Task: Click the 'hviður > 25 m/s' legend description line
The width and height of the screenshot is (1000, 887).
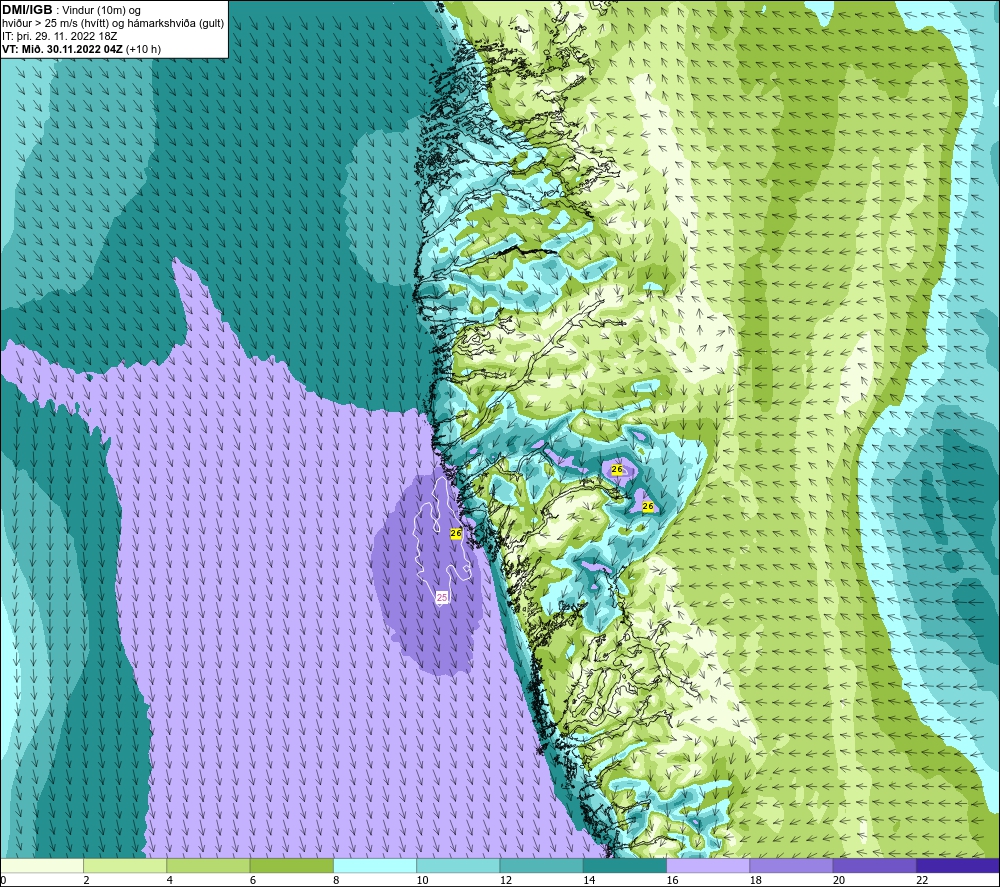Action: click(x=113, y=24)
